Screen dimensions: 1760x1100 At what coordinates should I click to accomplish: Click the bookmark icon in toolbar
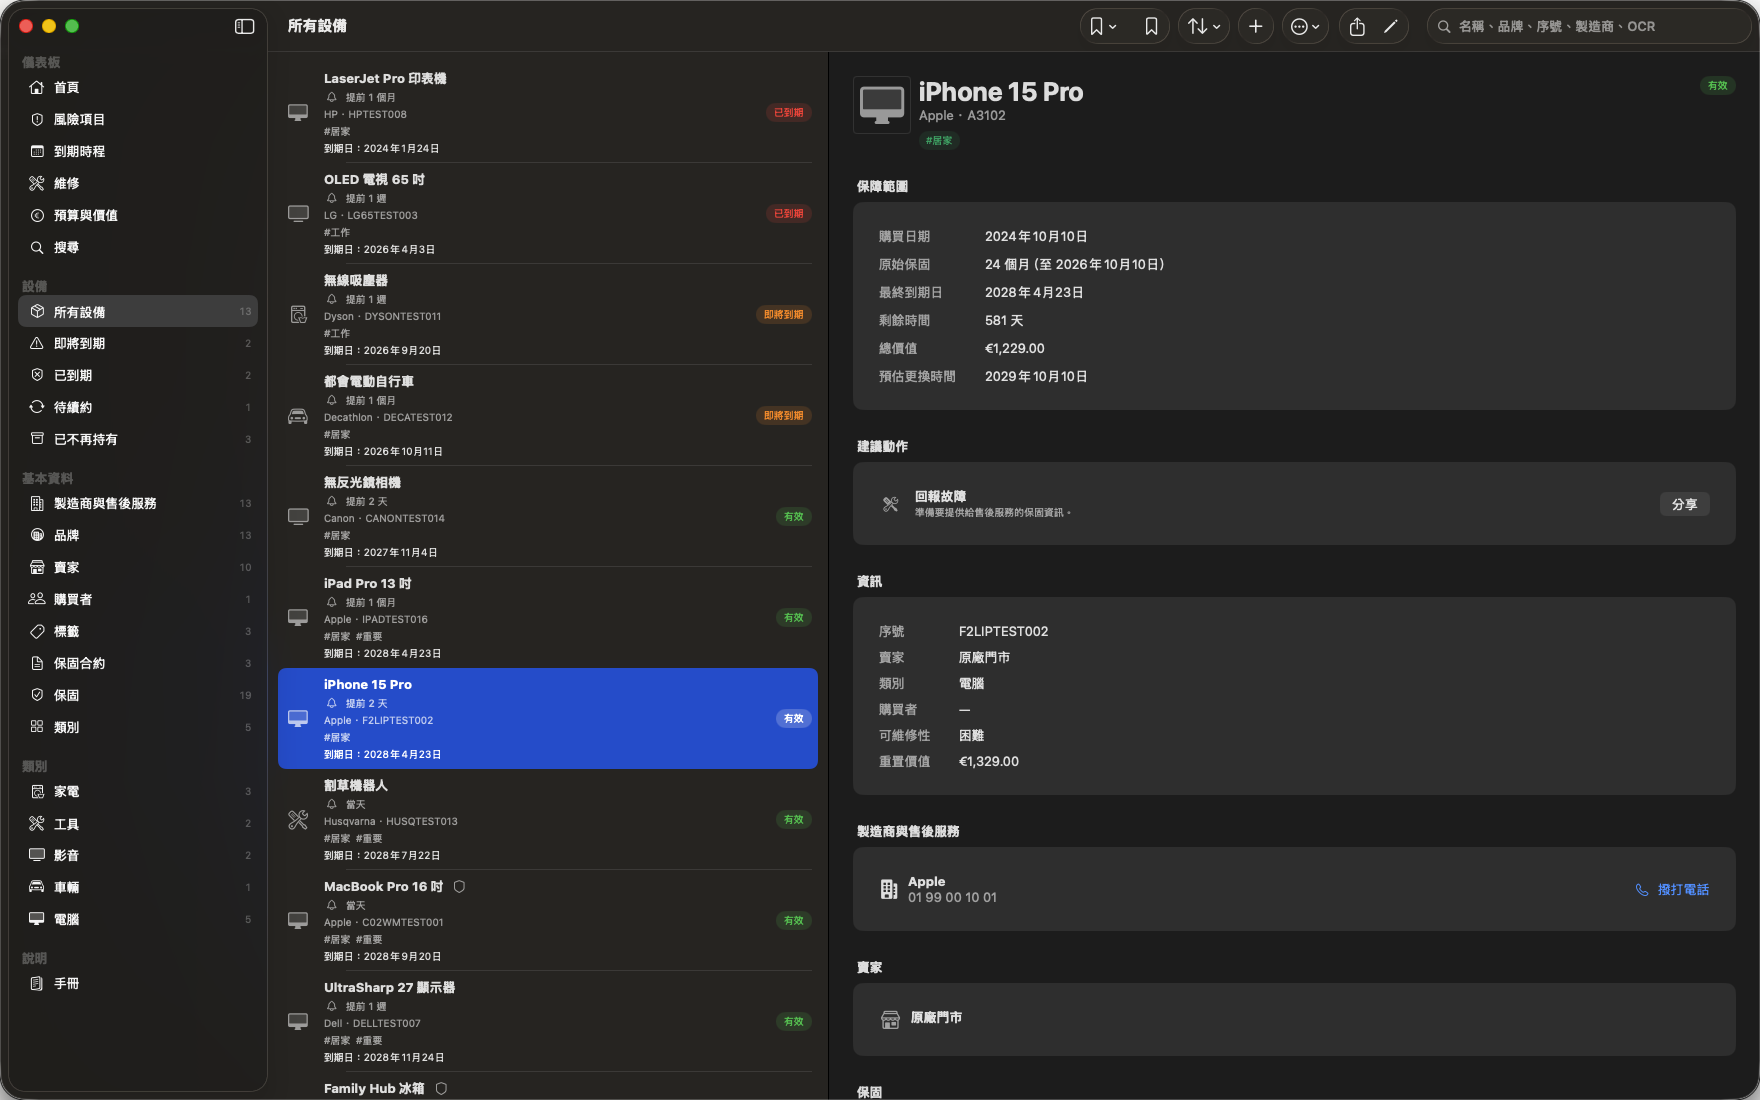pos(1151,27)
